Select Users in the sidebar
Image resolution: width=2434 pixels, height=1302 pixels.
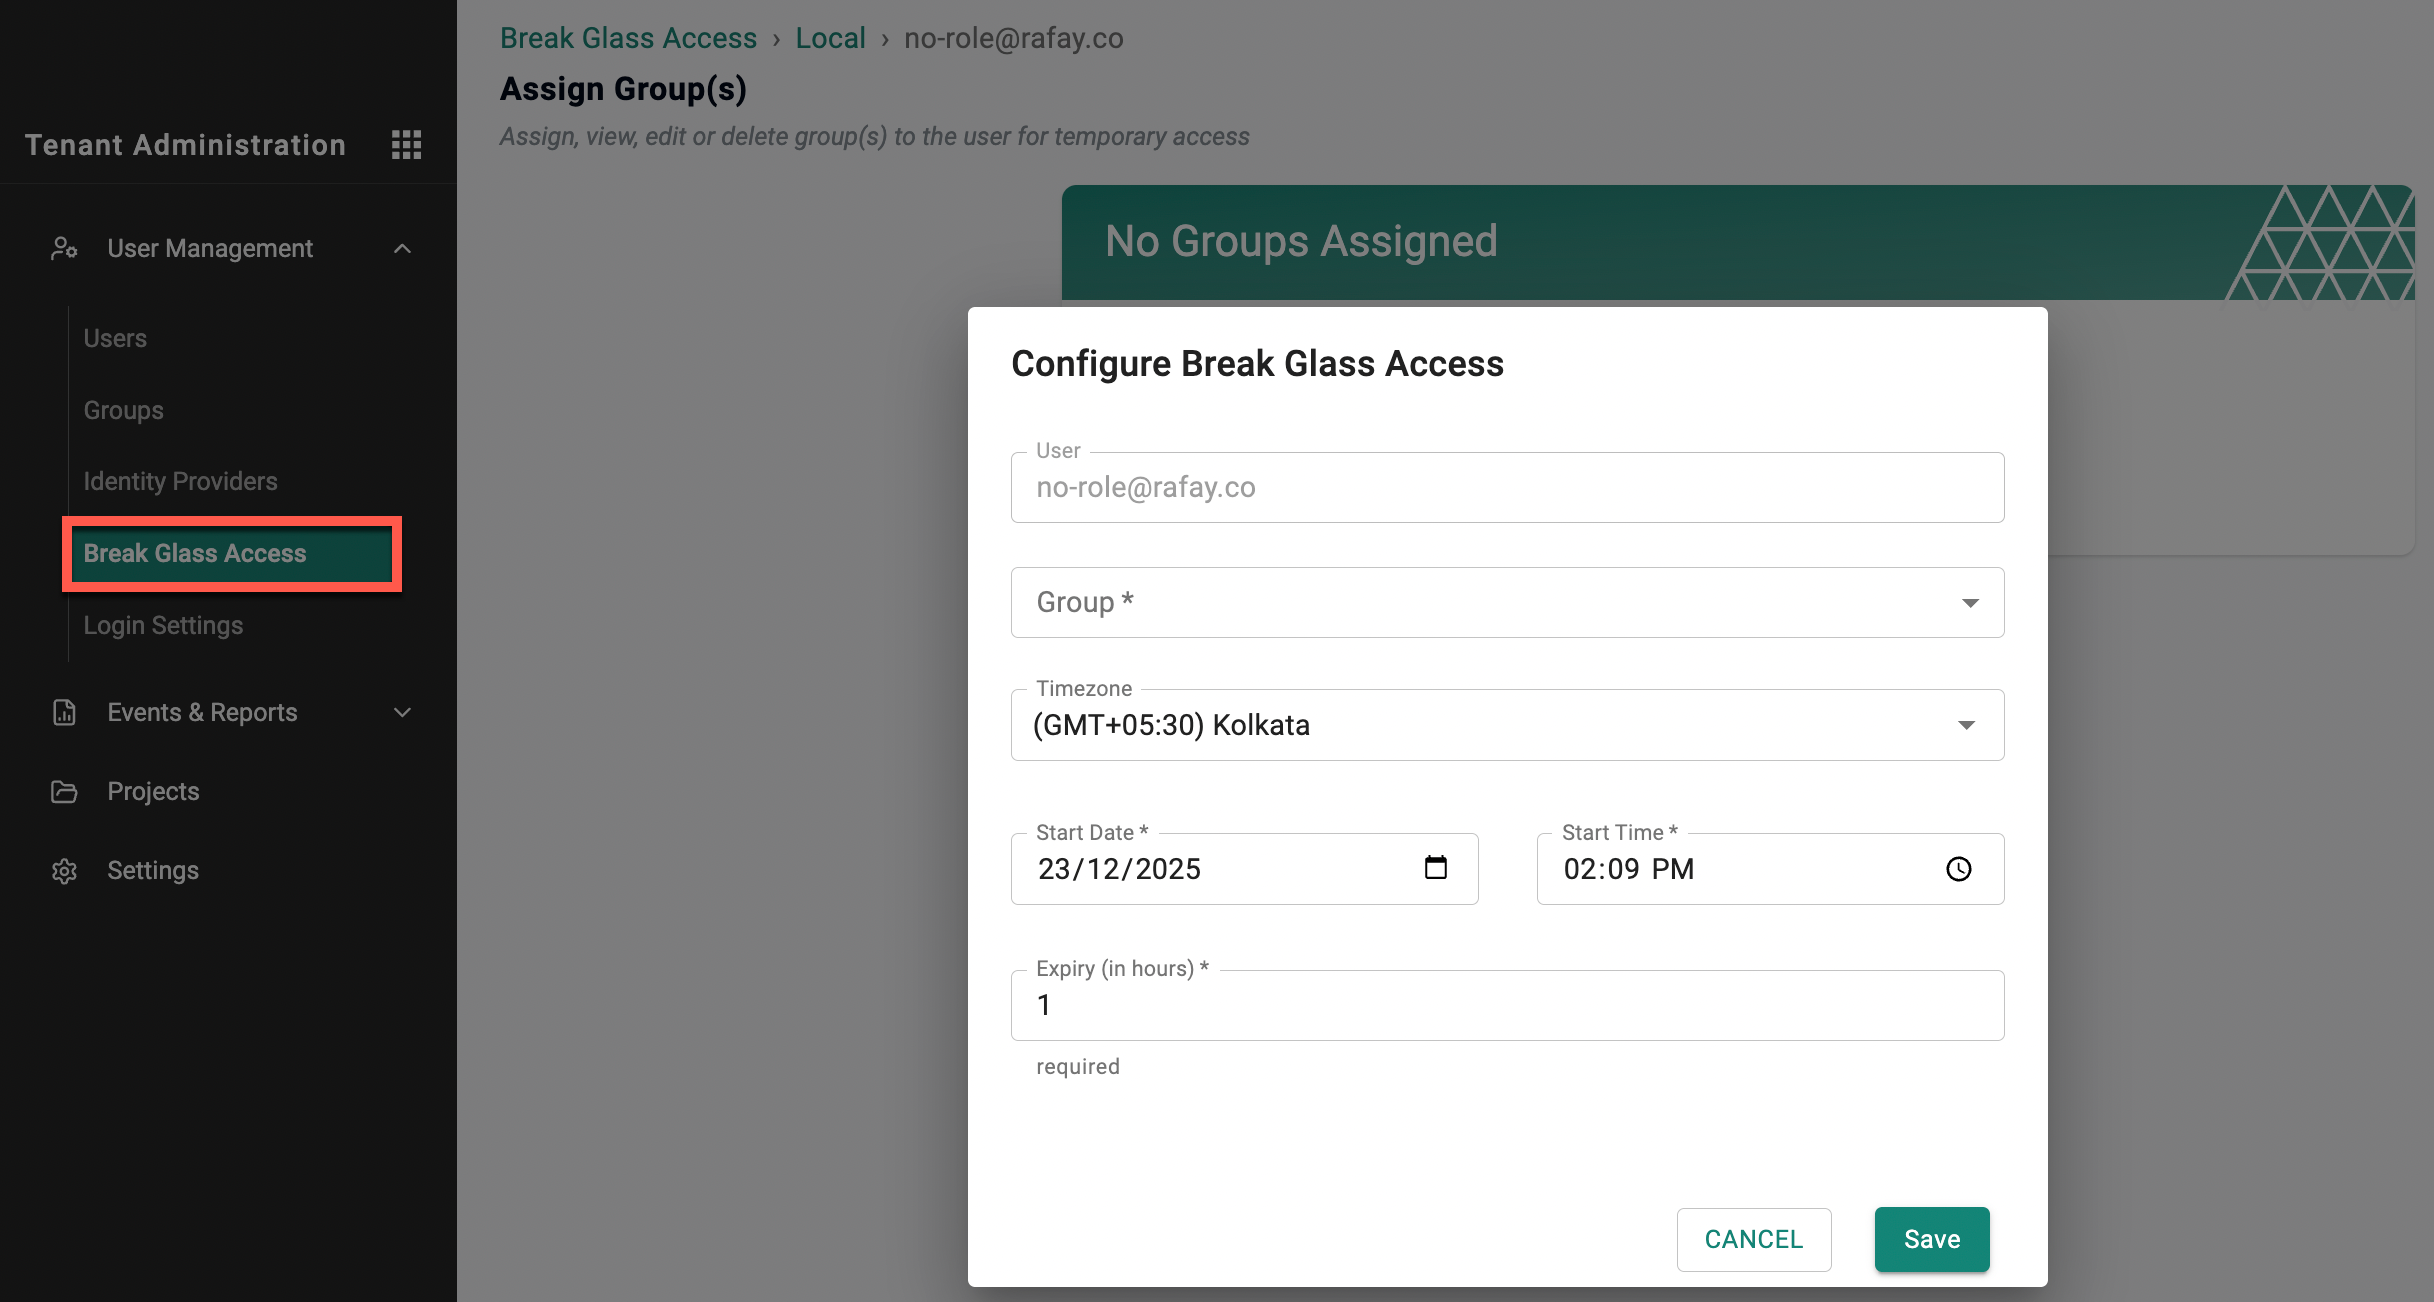coord(115,338)
